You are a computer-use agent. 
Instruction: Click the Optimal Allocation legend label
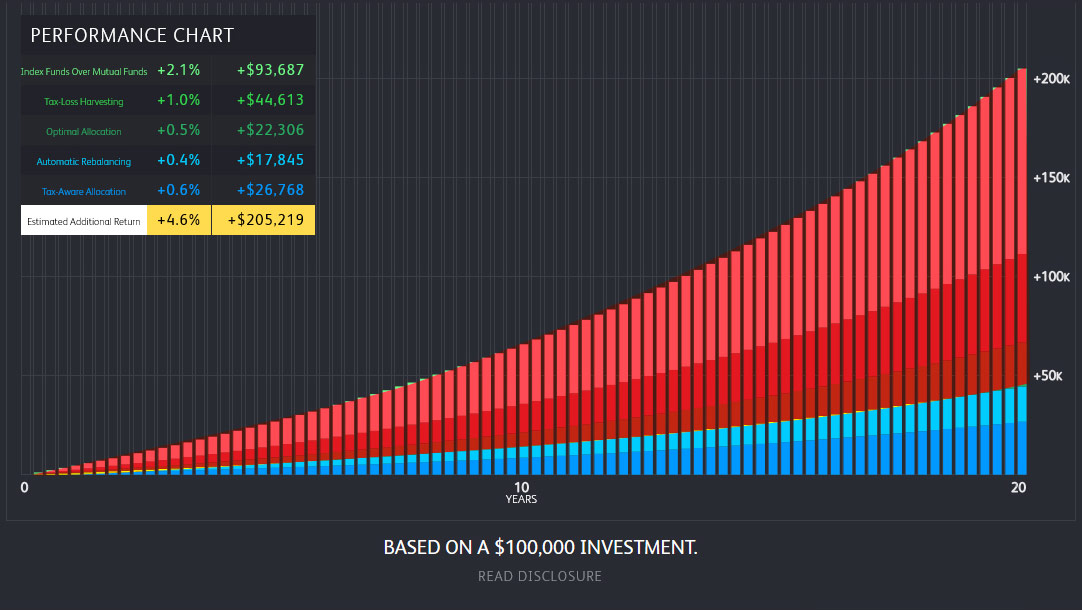coord(84,131)
